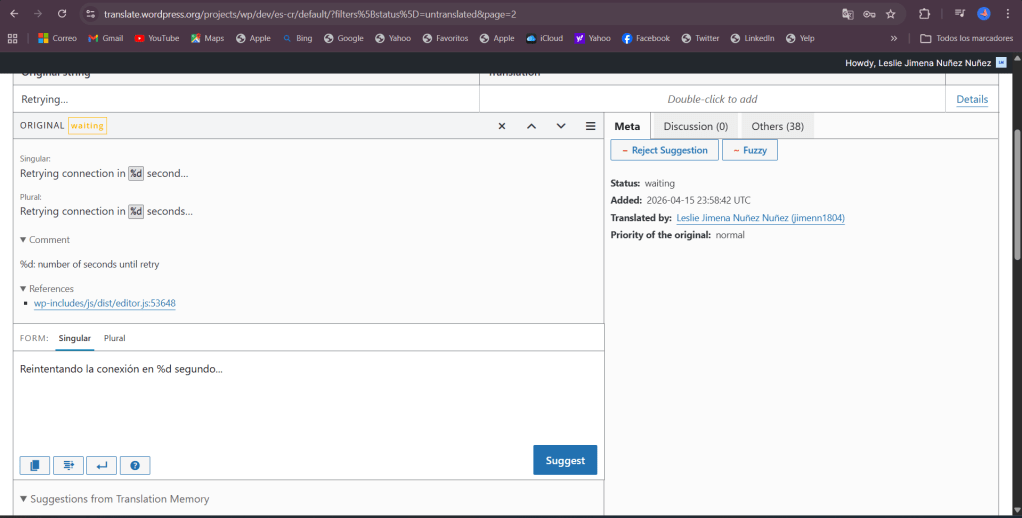Click the Google Translate icon in address bar
Viewport: 1022px width, 518px height.
pos(848,14)
